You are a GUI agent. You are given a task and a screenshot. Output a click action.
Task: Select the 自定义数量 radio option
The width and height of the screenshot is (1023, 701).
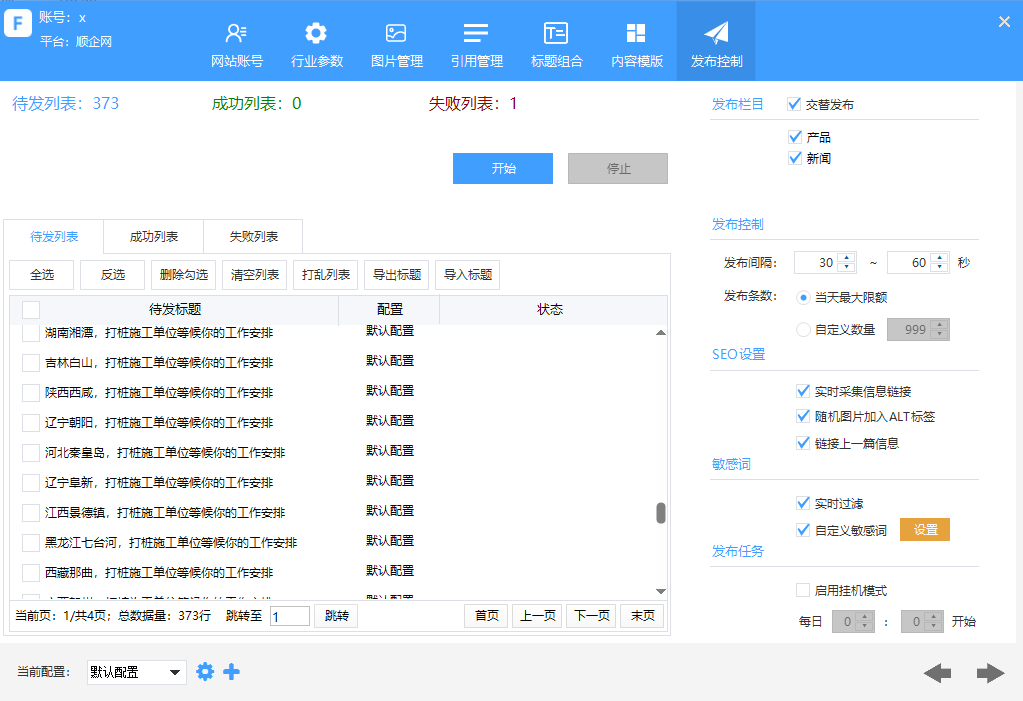pyautogui.click(x=801, y=329)
